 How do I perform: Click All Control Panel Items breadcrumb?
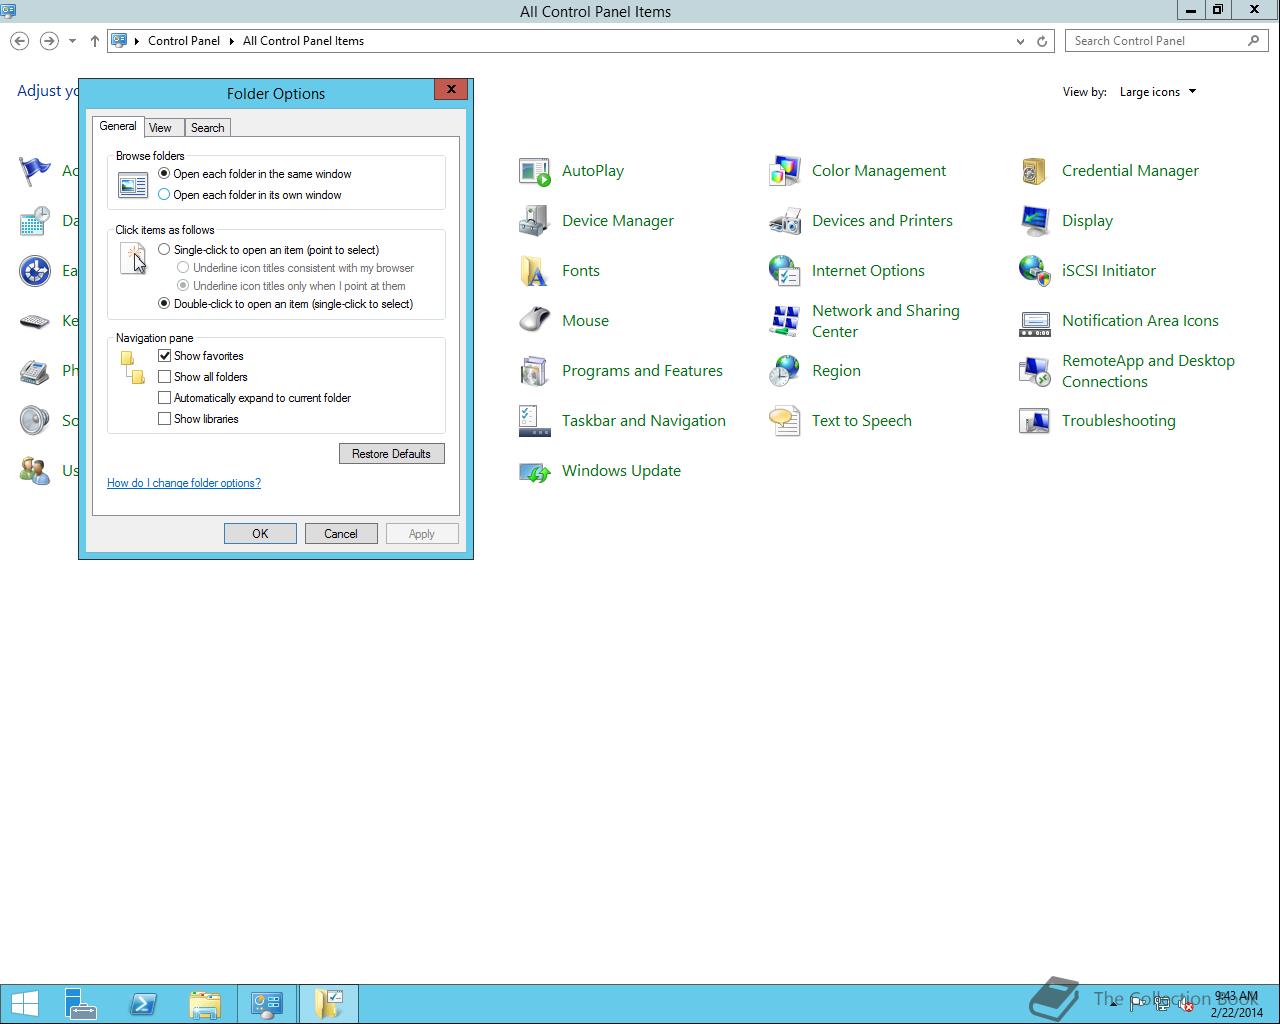tap(303, 41)
